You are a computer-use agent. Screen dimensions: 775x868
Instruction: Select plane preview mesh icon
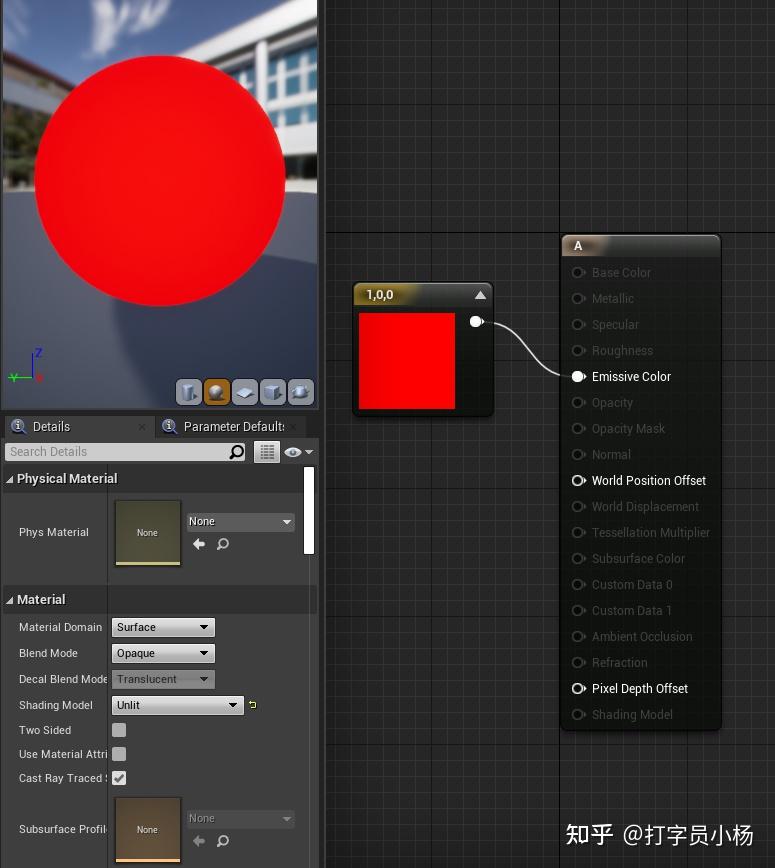(245, 392)
